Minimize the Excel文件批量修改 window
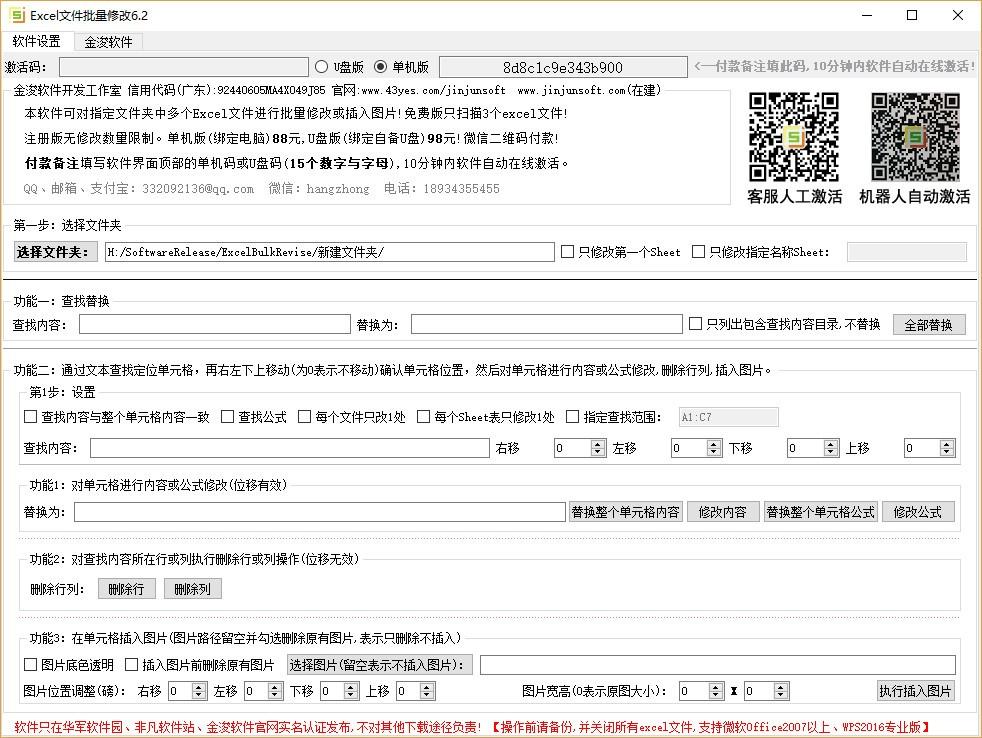 click(x=867, y=15)
